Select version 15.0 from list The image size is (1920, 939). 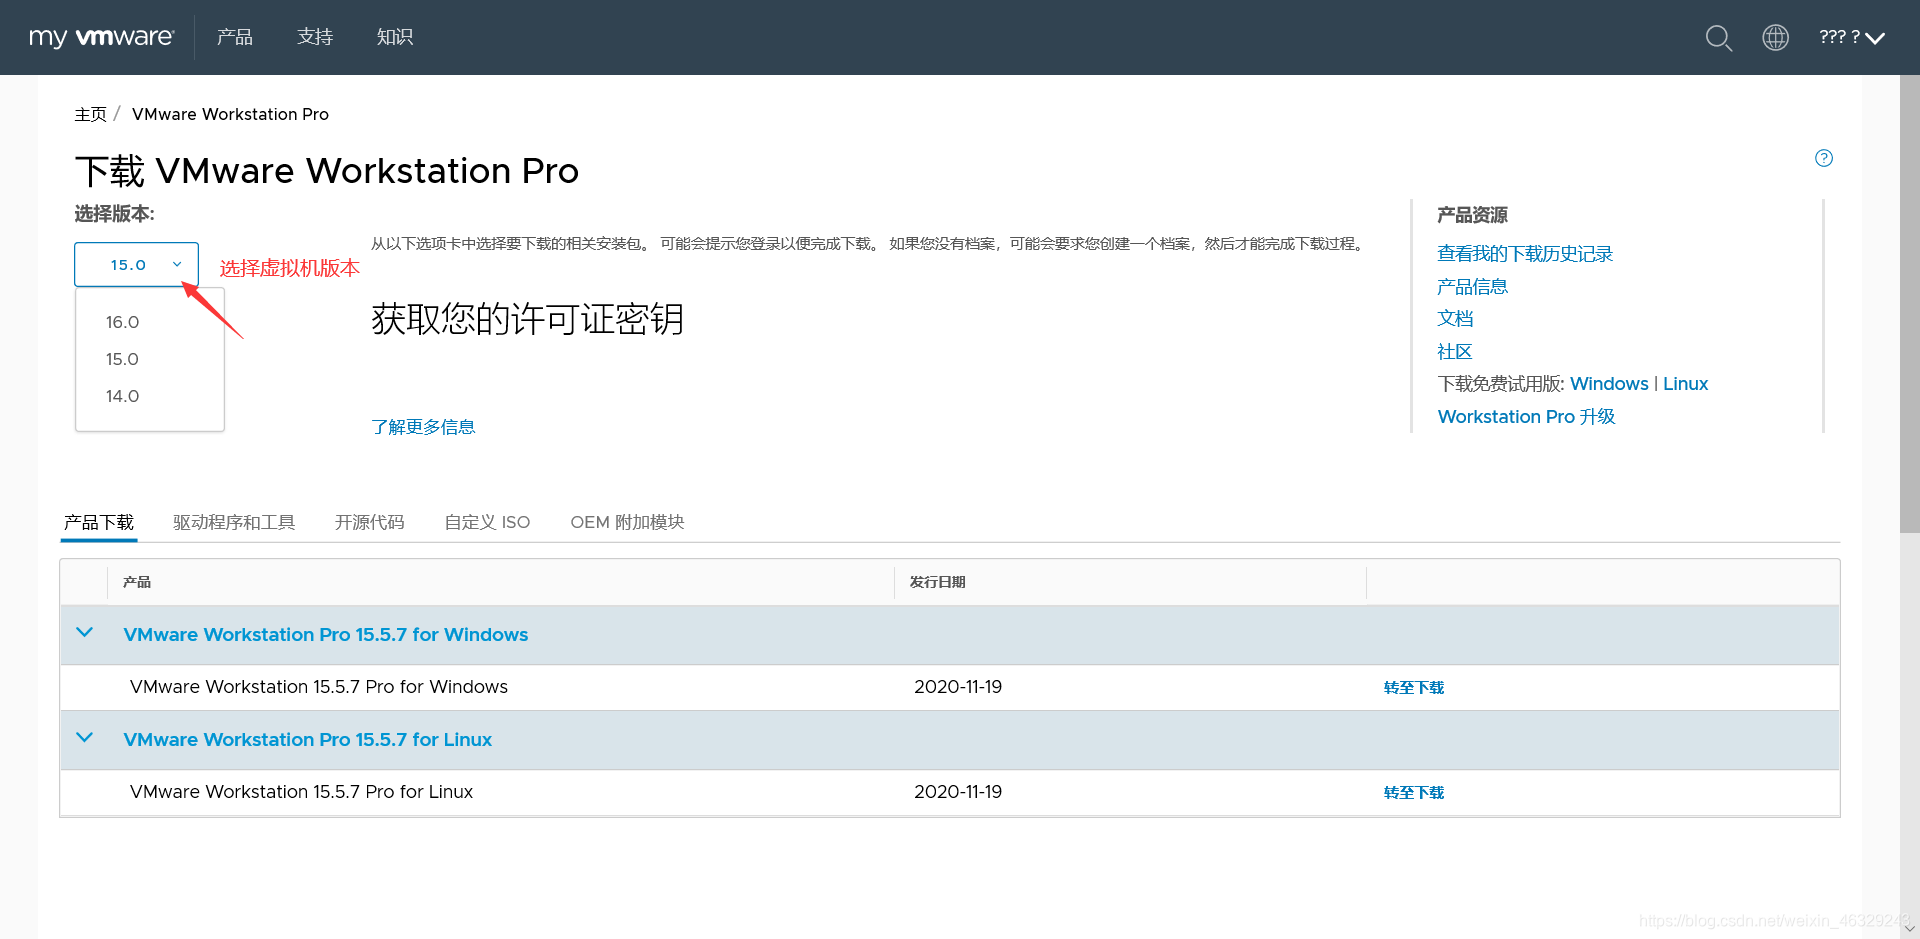[123, 359]
